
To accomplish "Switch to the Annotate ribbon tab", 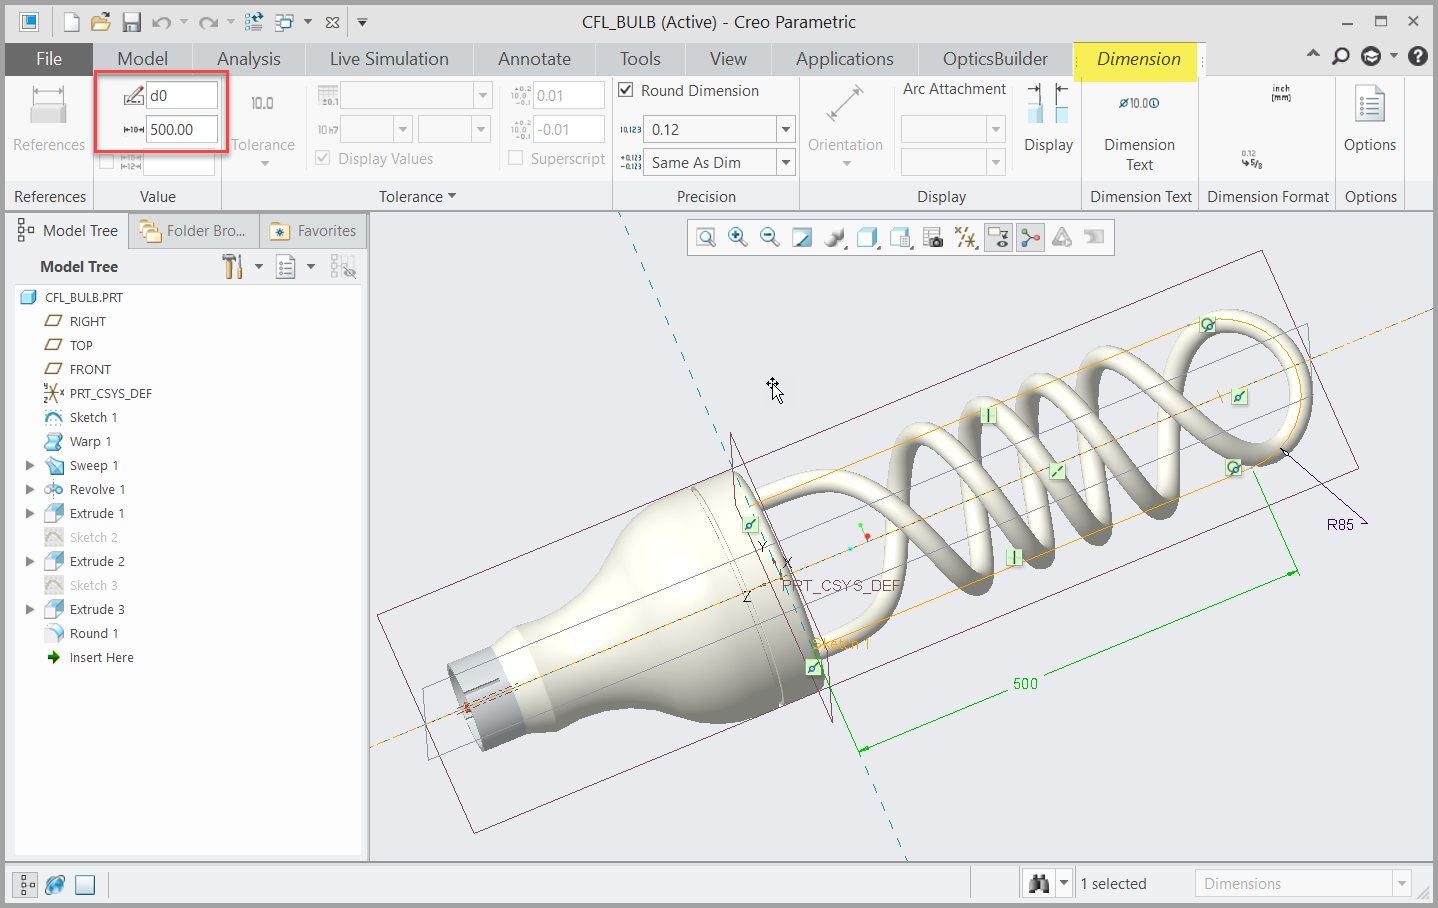I will coord(534,59).
